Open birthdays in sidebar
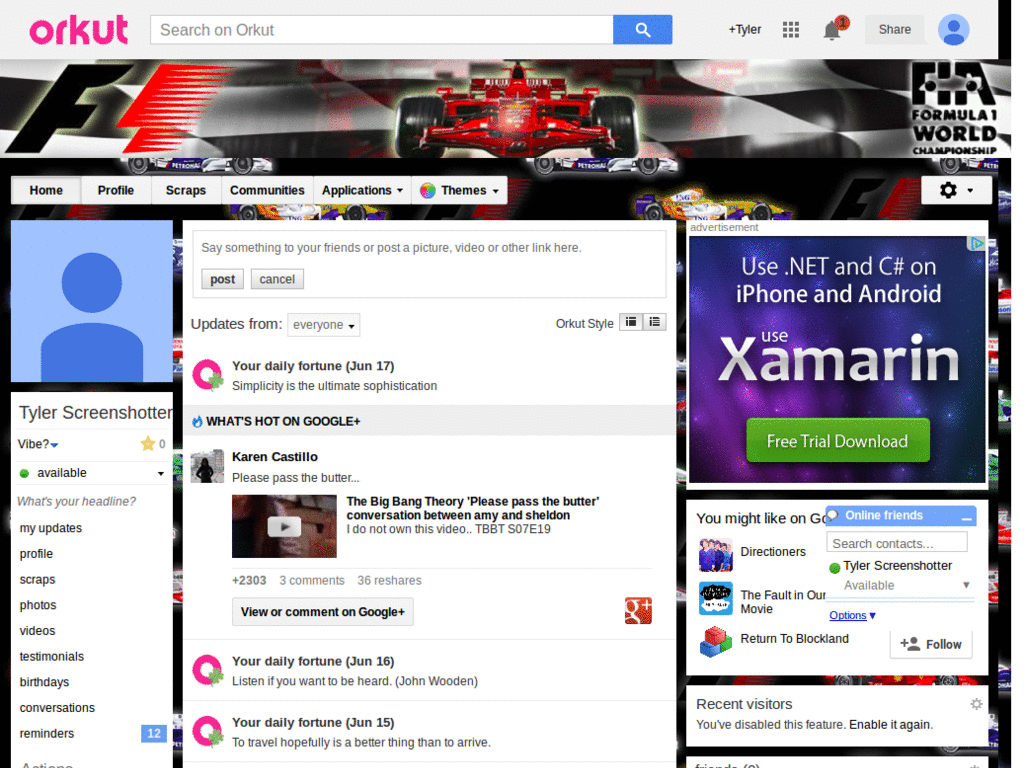Viewport: 1024px width, 768px height. [x=44, y=682]
